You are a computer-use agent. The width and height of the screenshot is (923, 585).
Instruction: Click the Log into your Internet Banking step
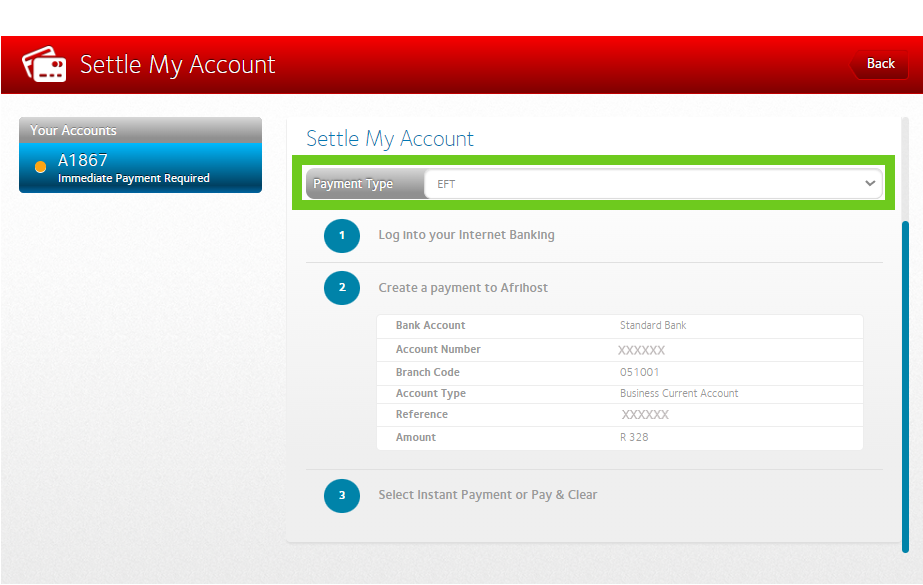[x=466, y=236]
